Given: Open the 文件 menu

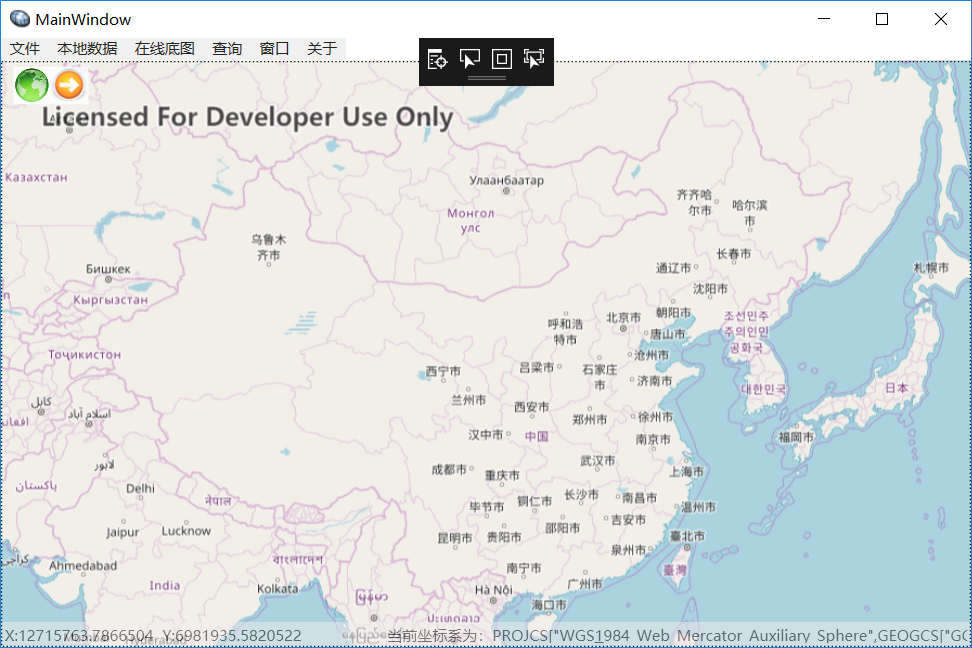Looking at the screenshot, I should 25,47.
